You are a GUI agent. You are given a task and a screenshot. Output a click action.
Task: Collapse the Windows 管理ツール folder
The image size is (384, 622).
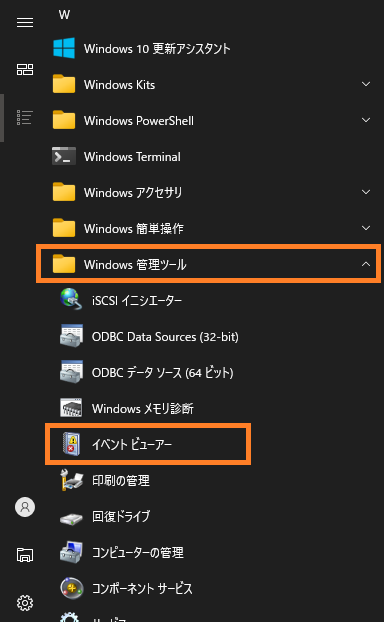click(x=209, y=264)
